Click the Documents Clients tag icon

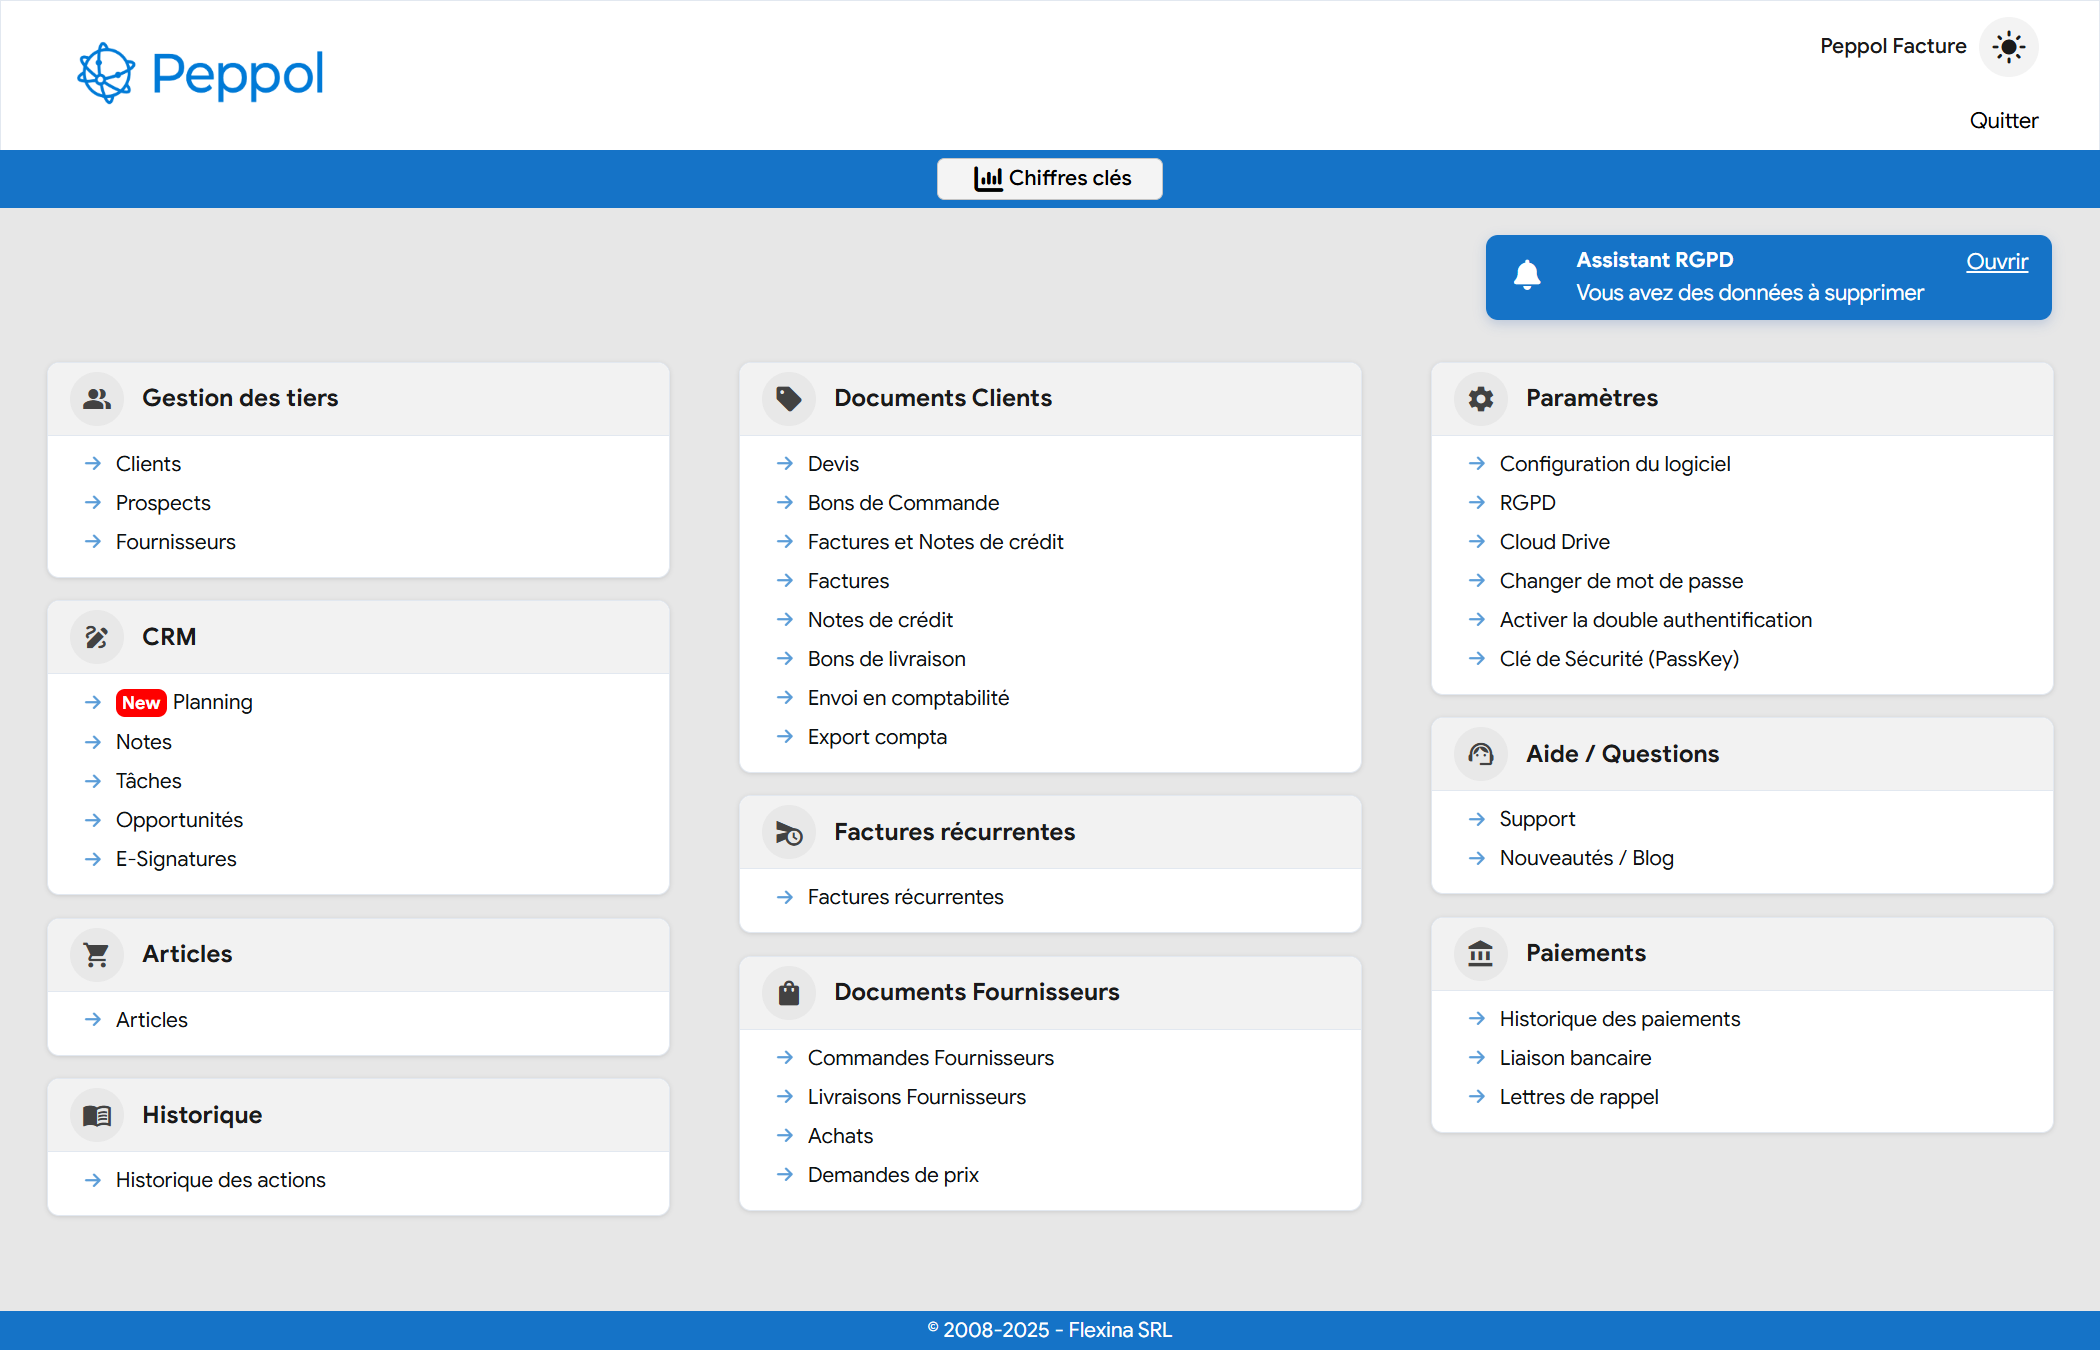point(789,398)
